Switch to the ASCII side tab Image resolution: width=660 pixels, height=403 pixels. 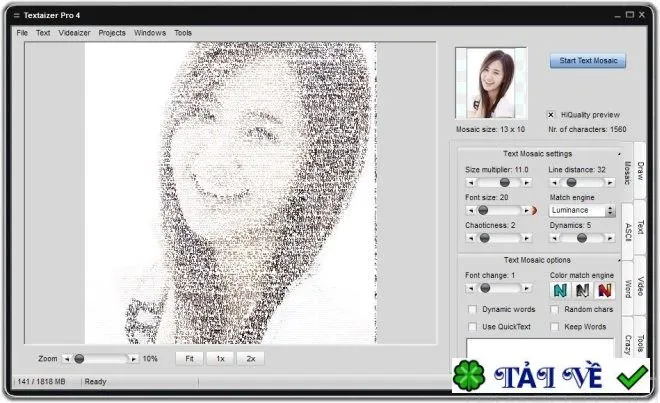pos(628,232)
